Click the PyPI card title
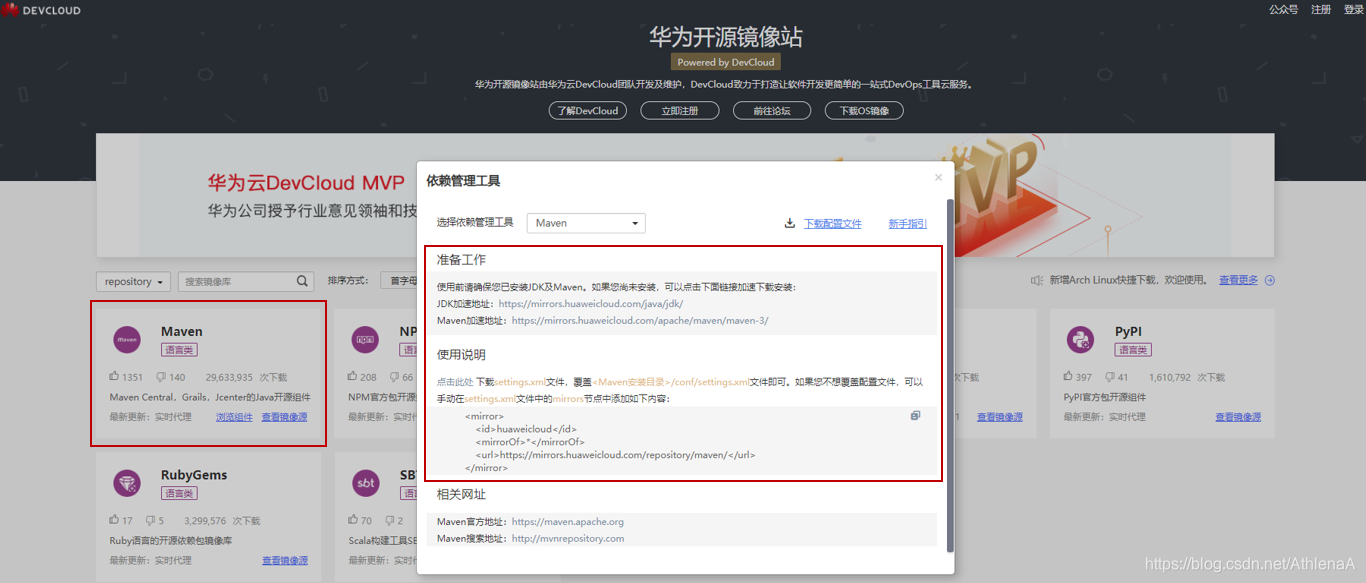Screen dimensions: 1366x583 click(1128, 331)
